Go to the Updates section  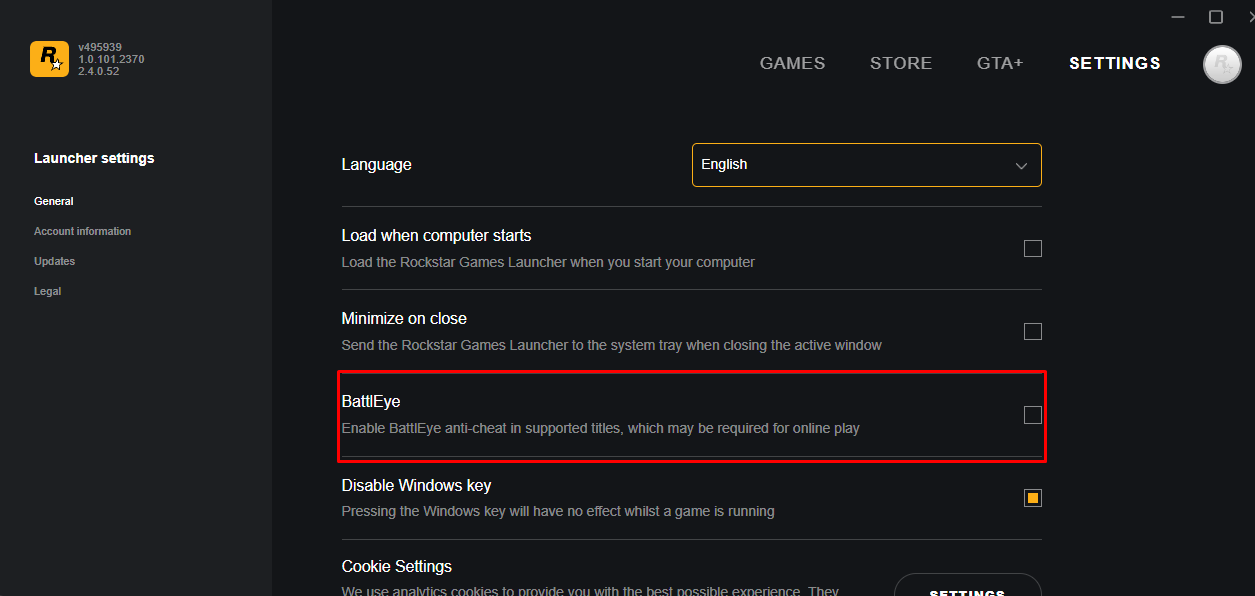54,261
